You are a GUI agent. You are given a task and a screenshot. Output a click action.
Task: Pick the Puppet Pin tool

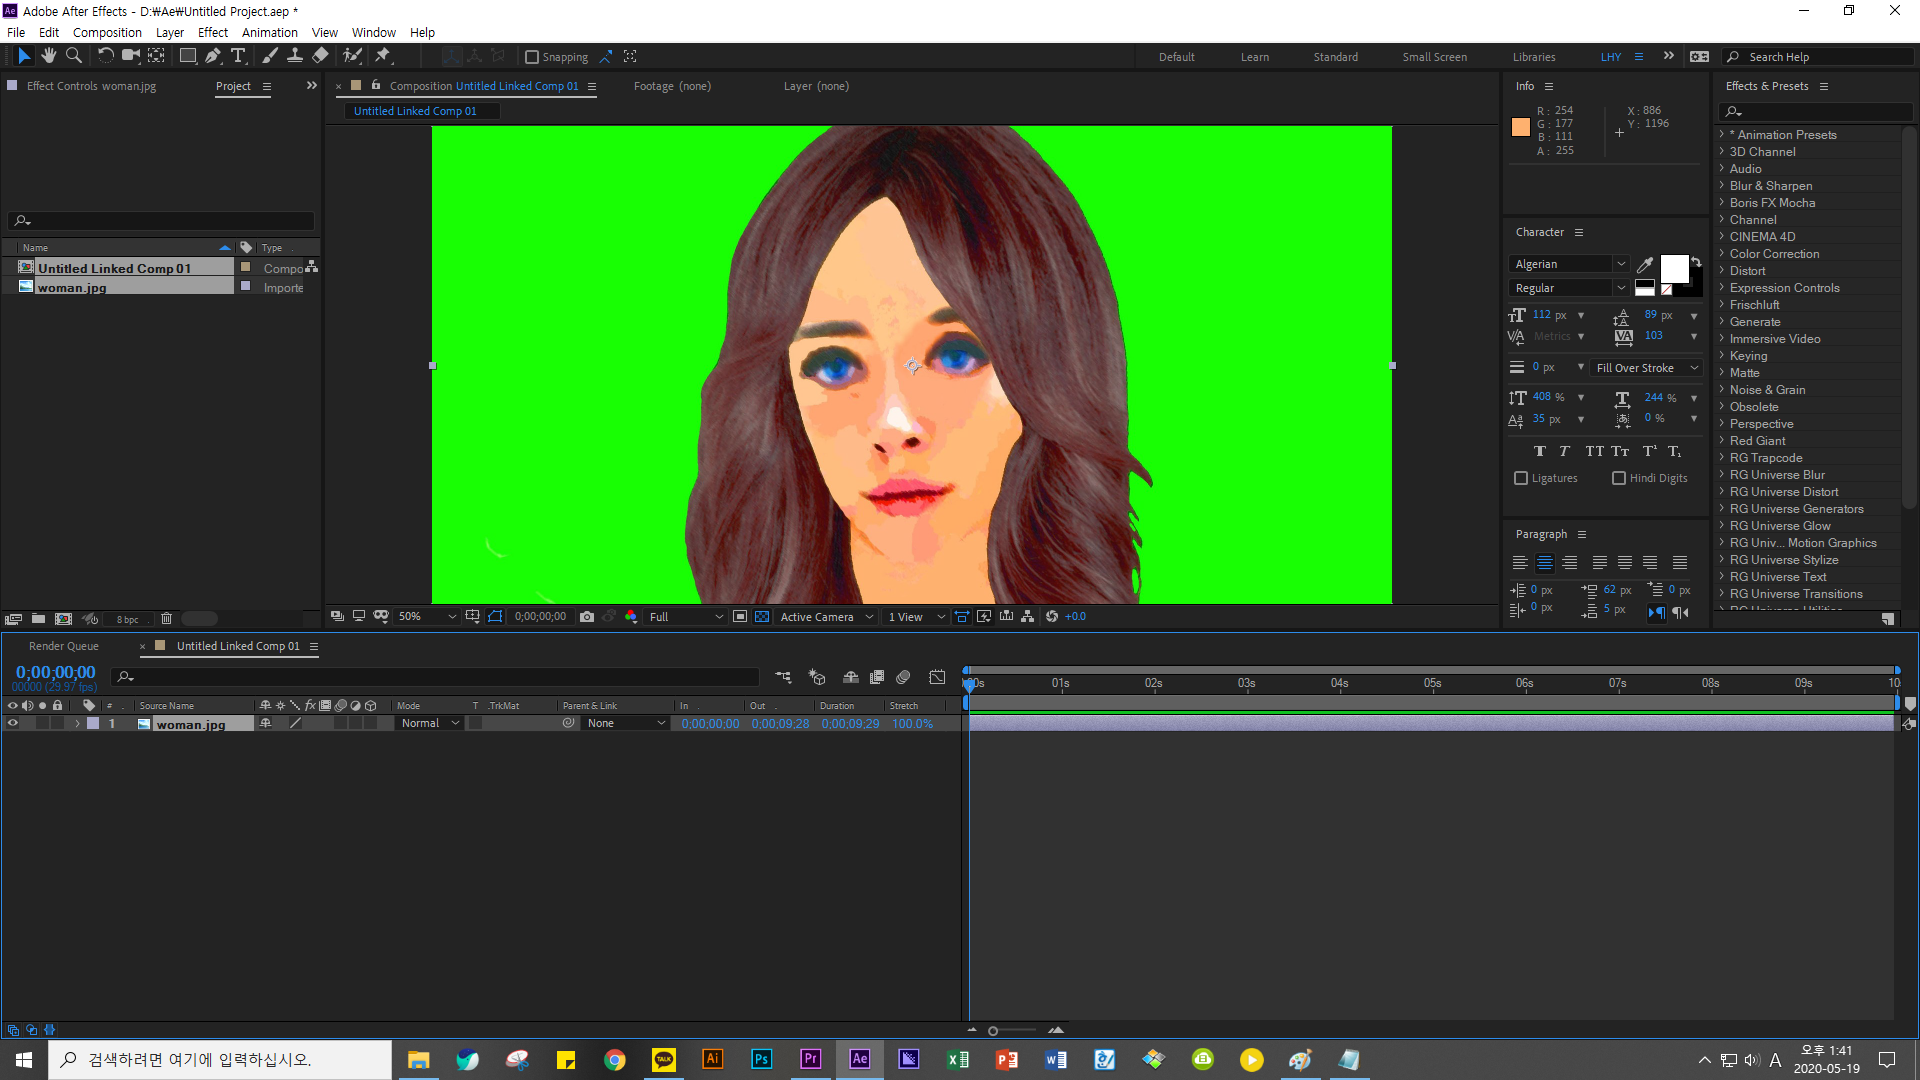tap(383, 56)
